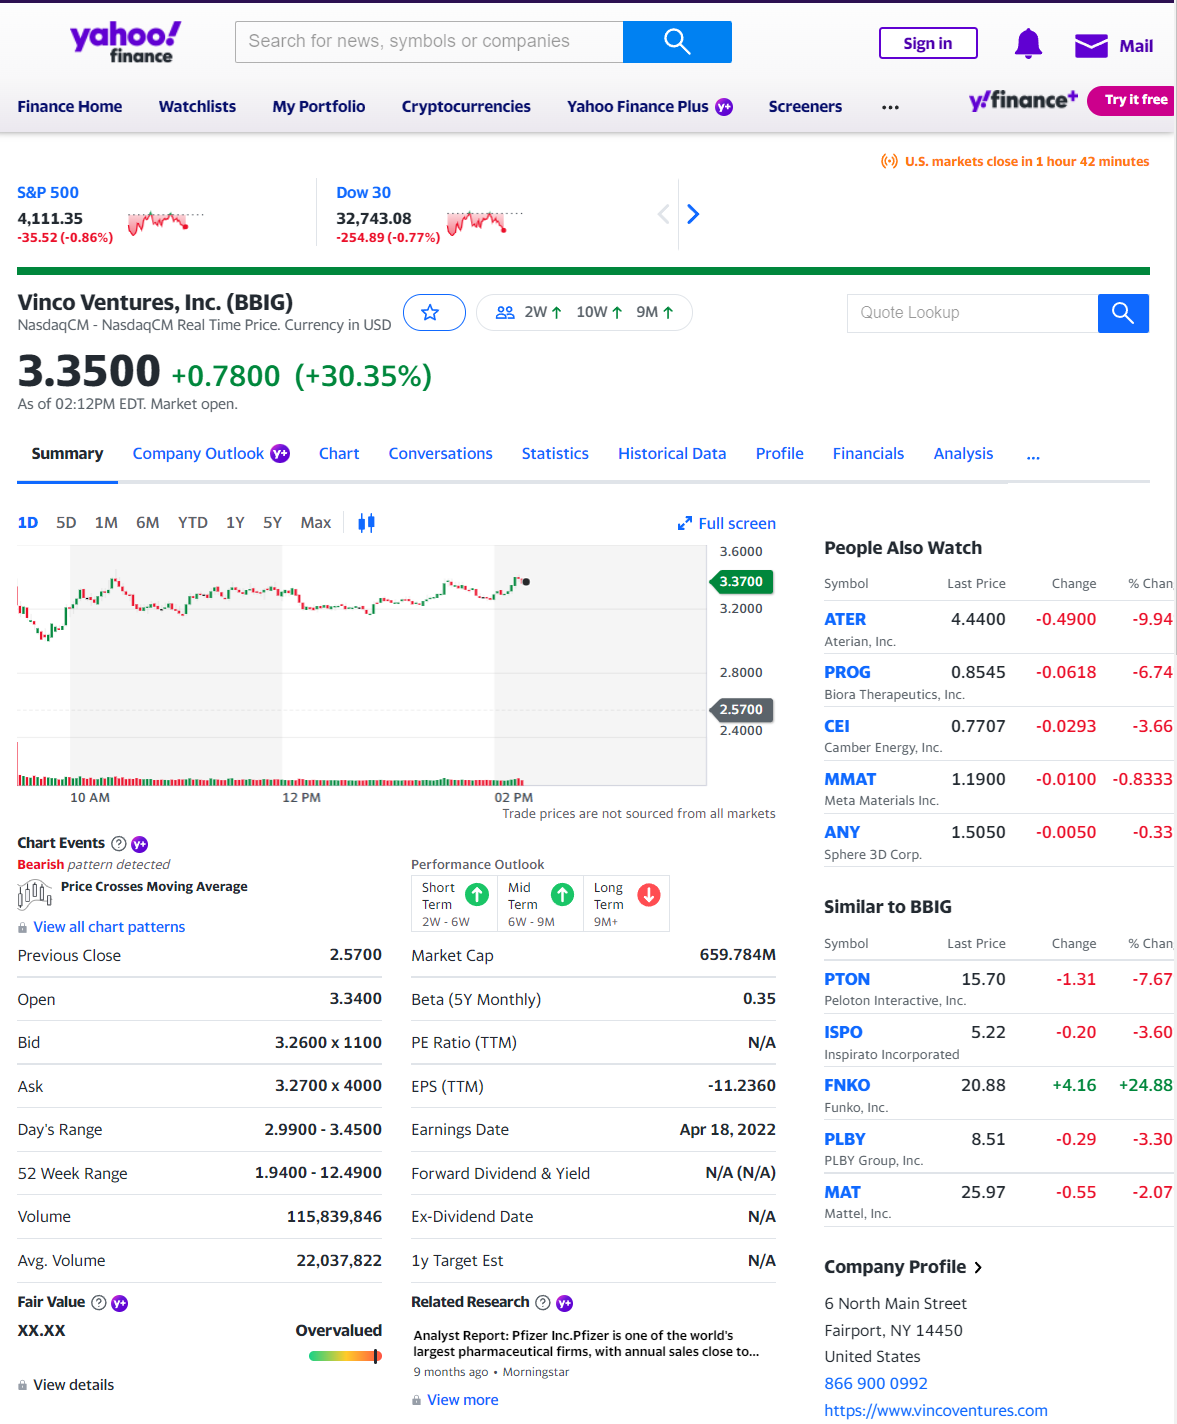Open the ATER stock link
This screenshot has width=1177, height=1424.
(845, 619)
